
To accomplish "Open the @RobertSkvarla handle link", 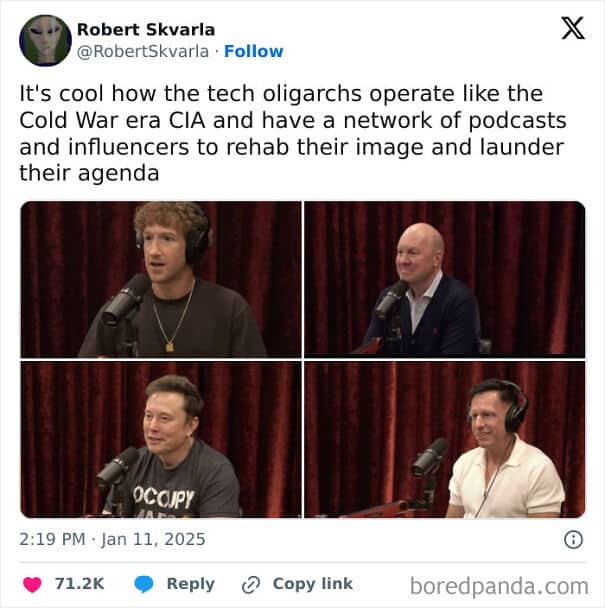I will (x=143, y=51).
